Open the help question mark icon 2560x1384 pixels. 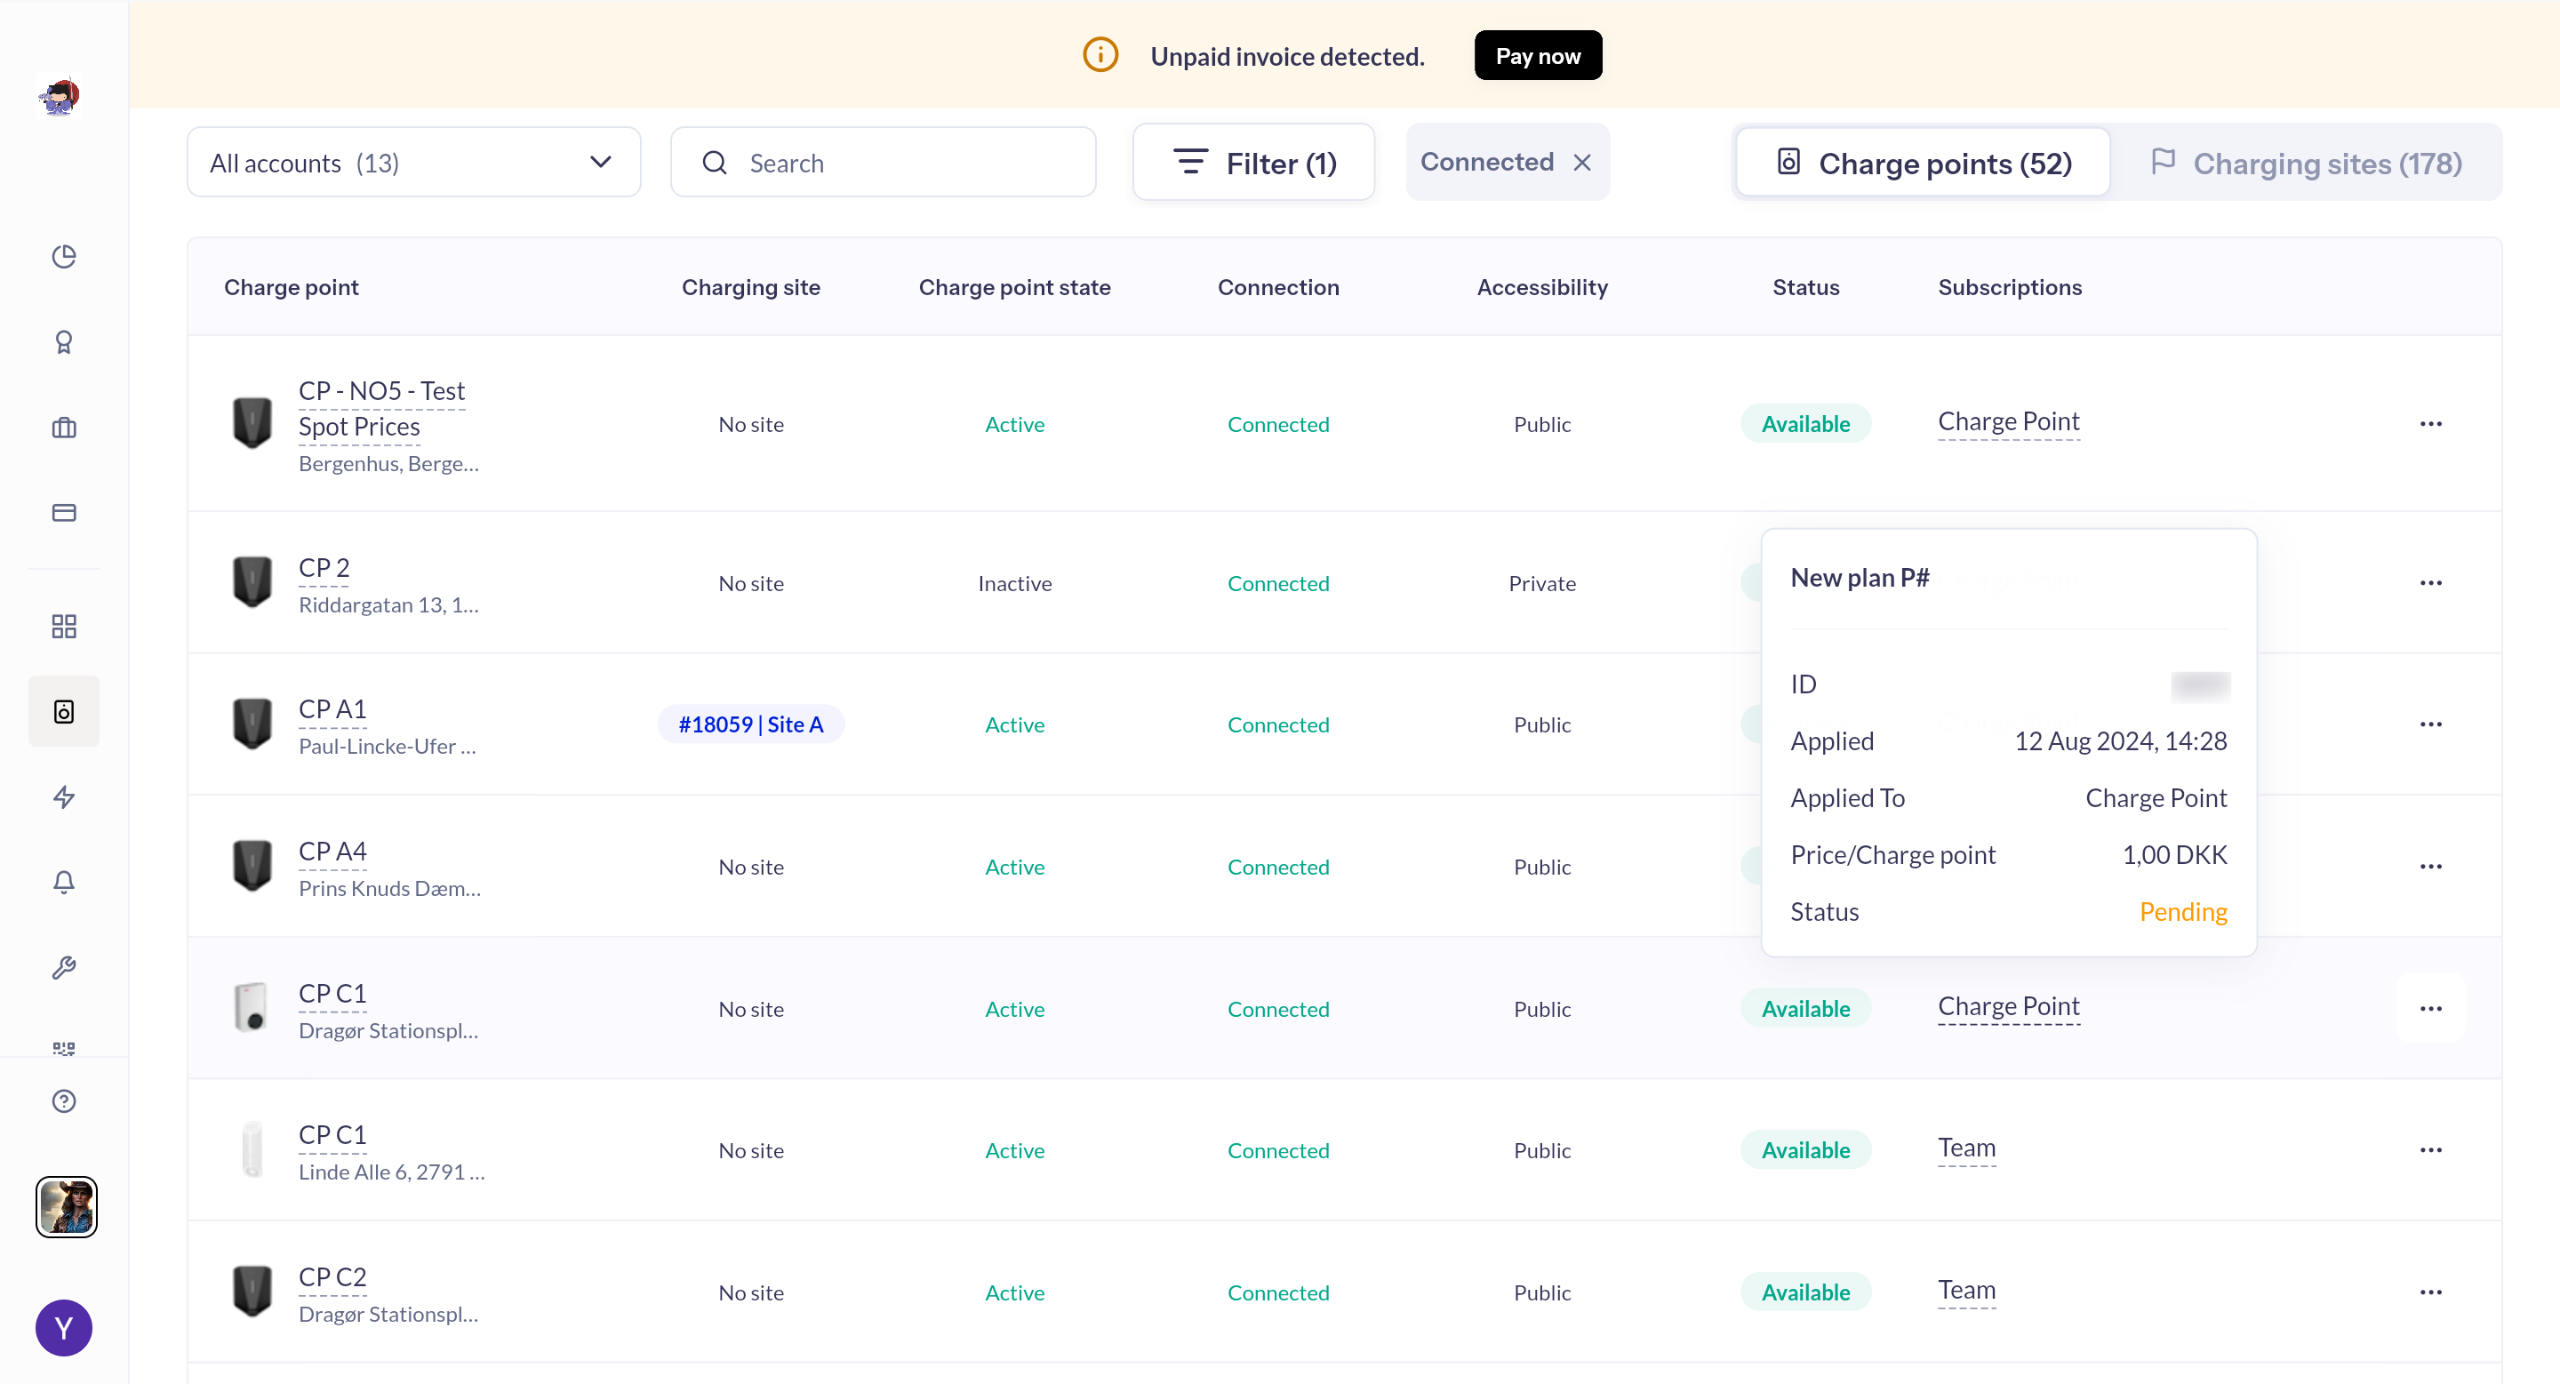click(x=64, y=1101)
